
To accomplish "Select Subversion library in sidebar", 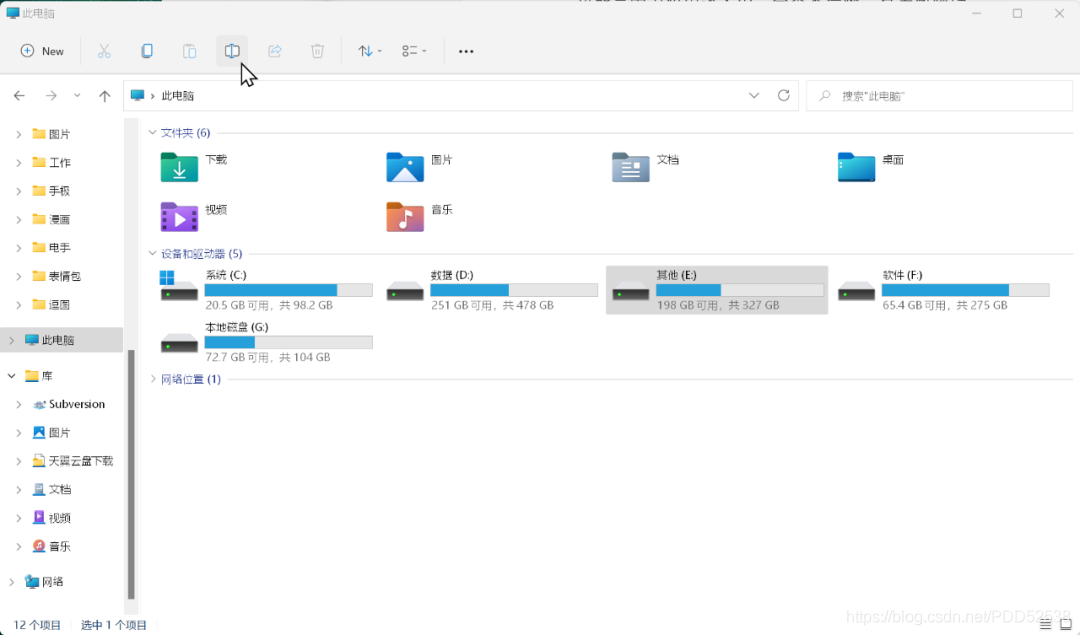I will [69, 404].
